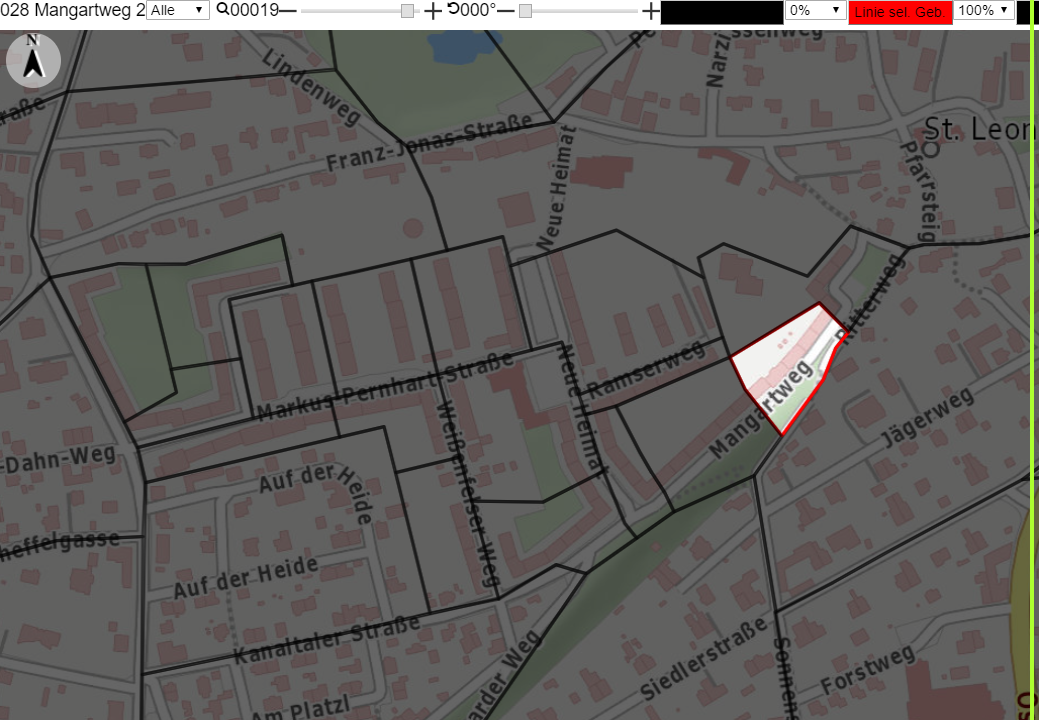Click the wide black color swatch
This screenshot has width=1039, height=720.
(722, 13)
